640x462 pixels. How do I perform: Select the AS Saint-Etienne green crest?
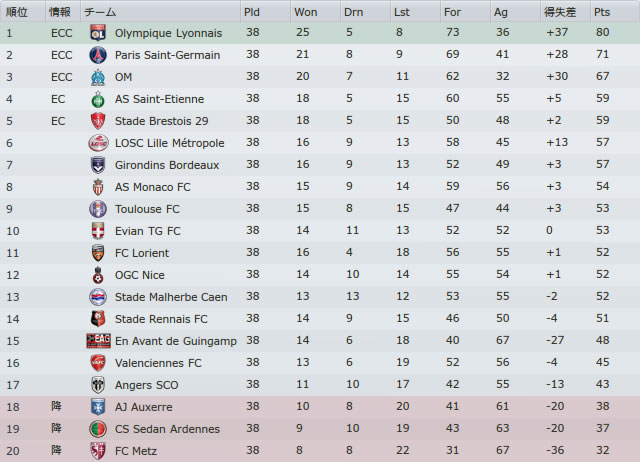click(x=98, y=99)
